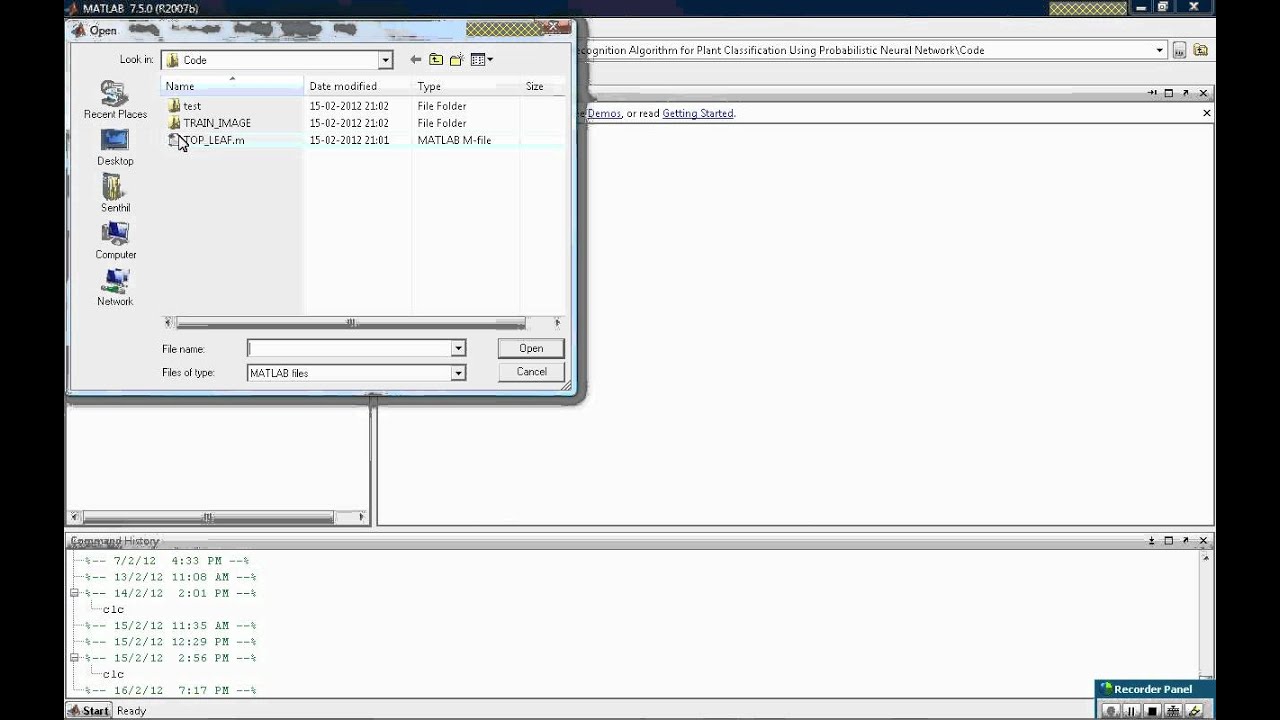This screenshot has width=1280, height=720.
Task: Click the Recorder Panel globe logo
Action: [1106, 689]
